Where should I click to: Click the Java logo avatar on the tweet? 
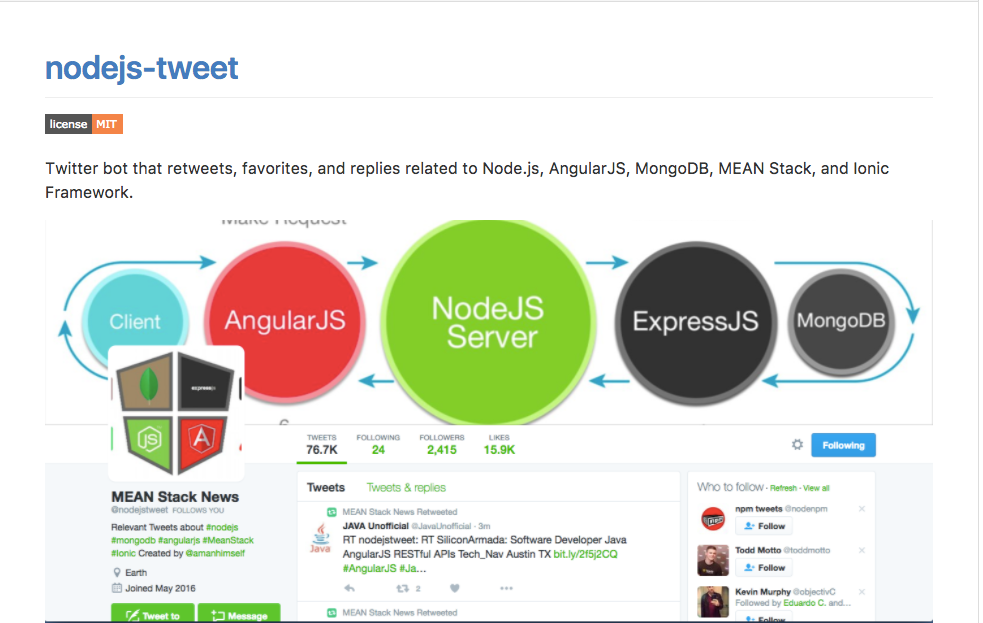(x=320, y=538)
